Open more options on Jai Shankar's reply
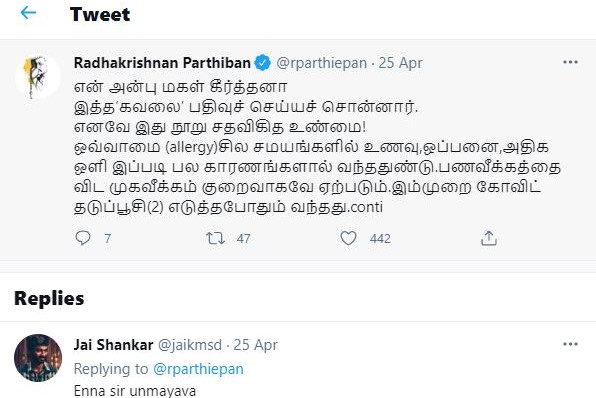Image resolution: width=596 pixels, height=398 pixels. pos(570,344)
